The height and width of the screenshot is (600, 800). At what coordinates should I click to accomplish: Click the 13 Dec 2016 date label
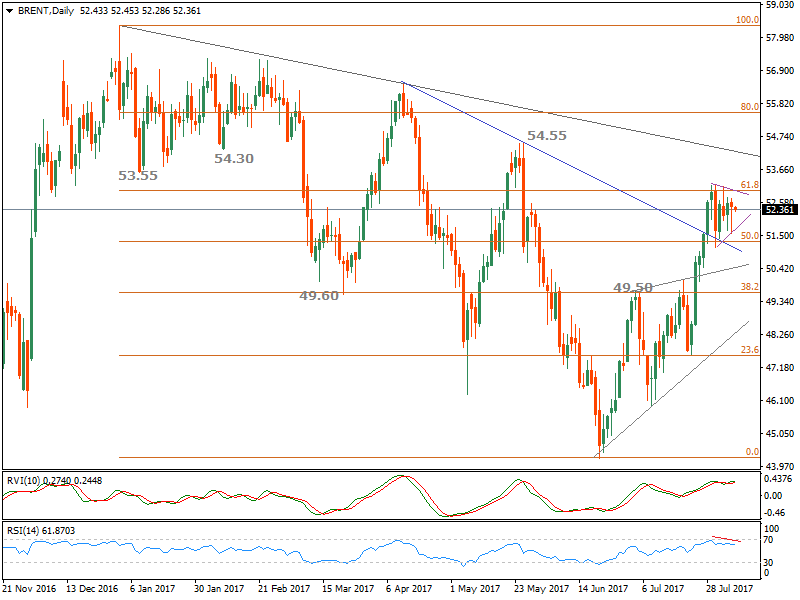tap(92, 588)
